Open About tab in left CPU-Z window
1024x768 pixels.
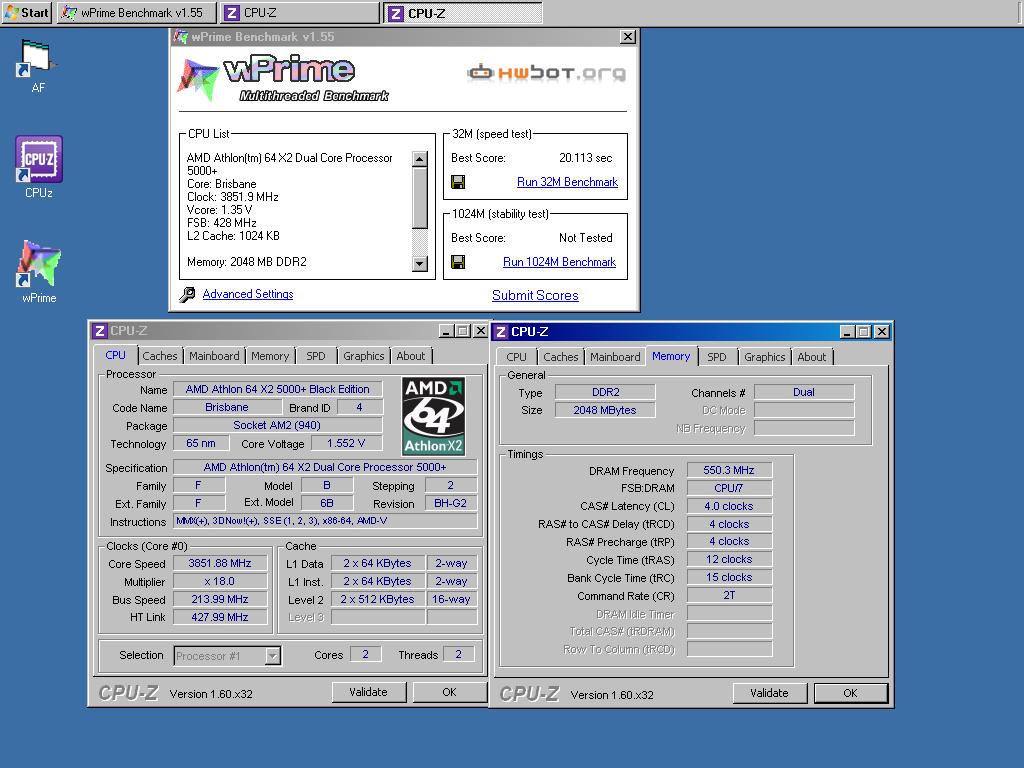click(x=411, y=356)
